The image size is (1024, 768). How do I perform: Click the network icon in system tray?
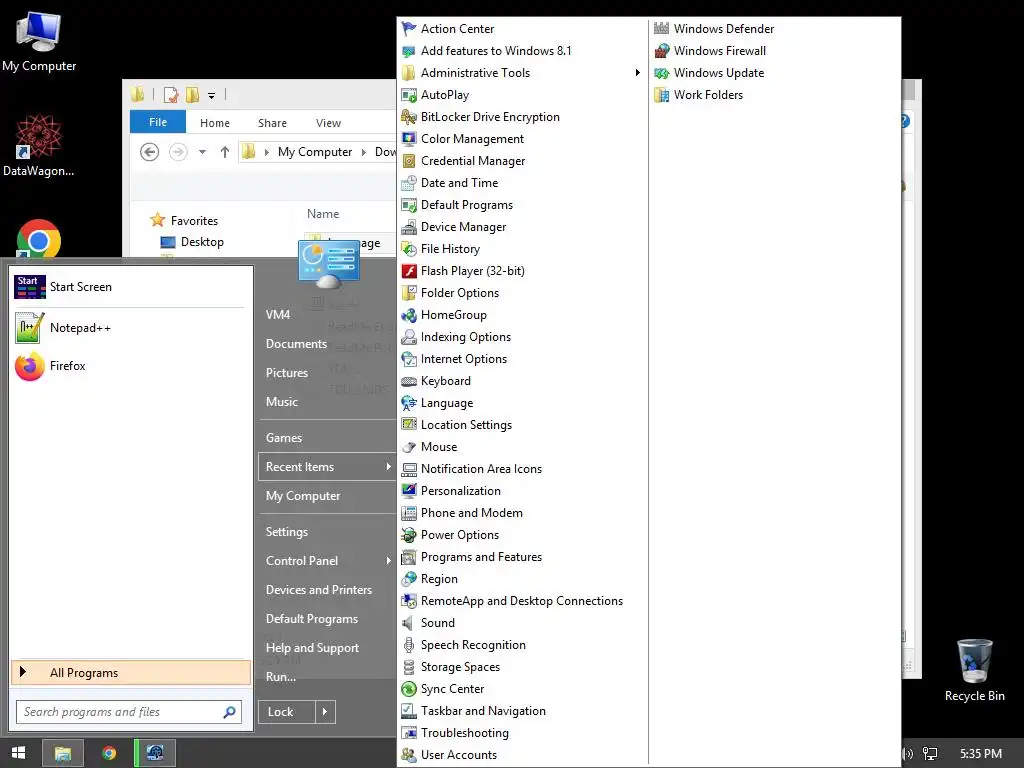930,754
